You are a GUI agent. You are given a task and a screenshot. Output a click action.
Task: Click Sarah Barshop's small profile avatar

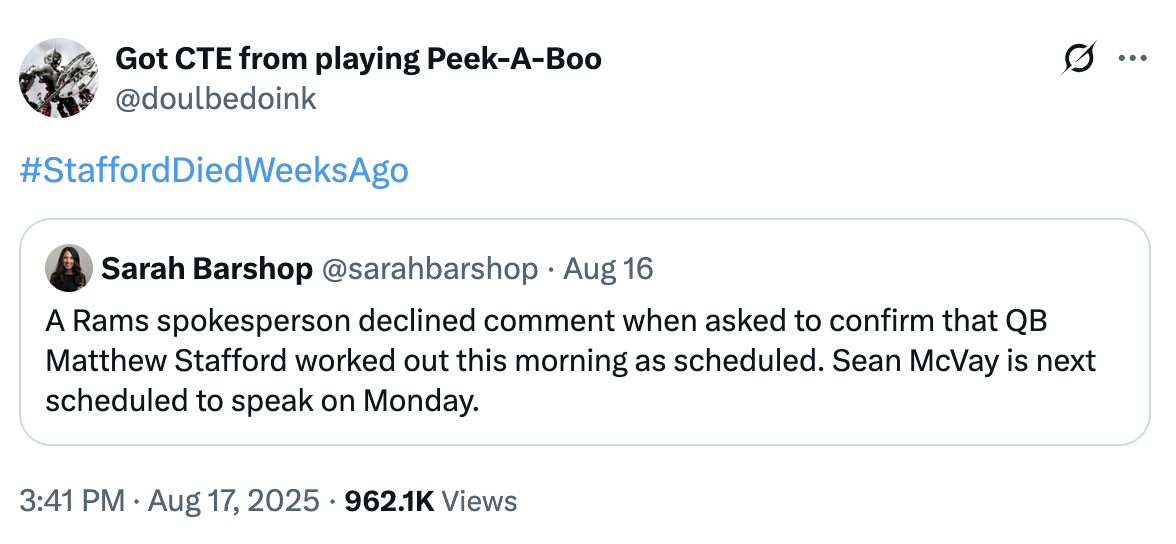coord(69,268)
